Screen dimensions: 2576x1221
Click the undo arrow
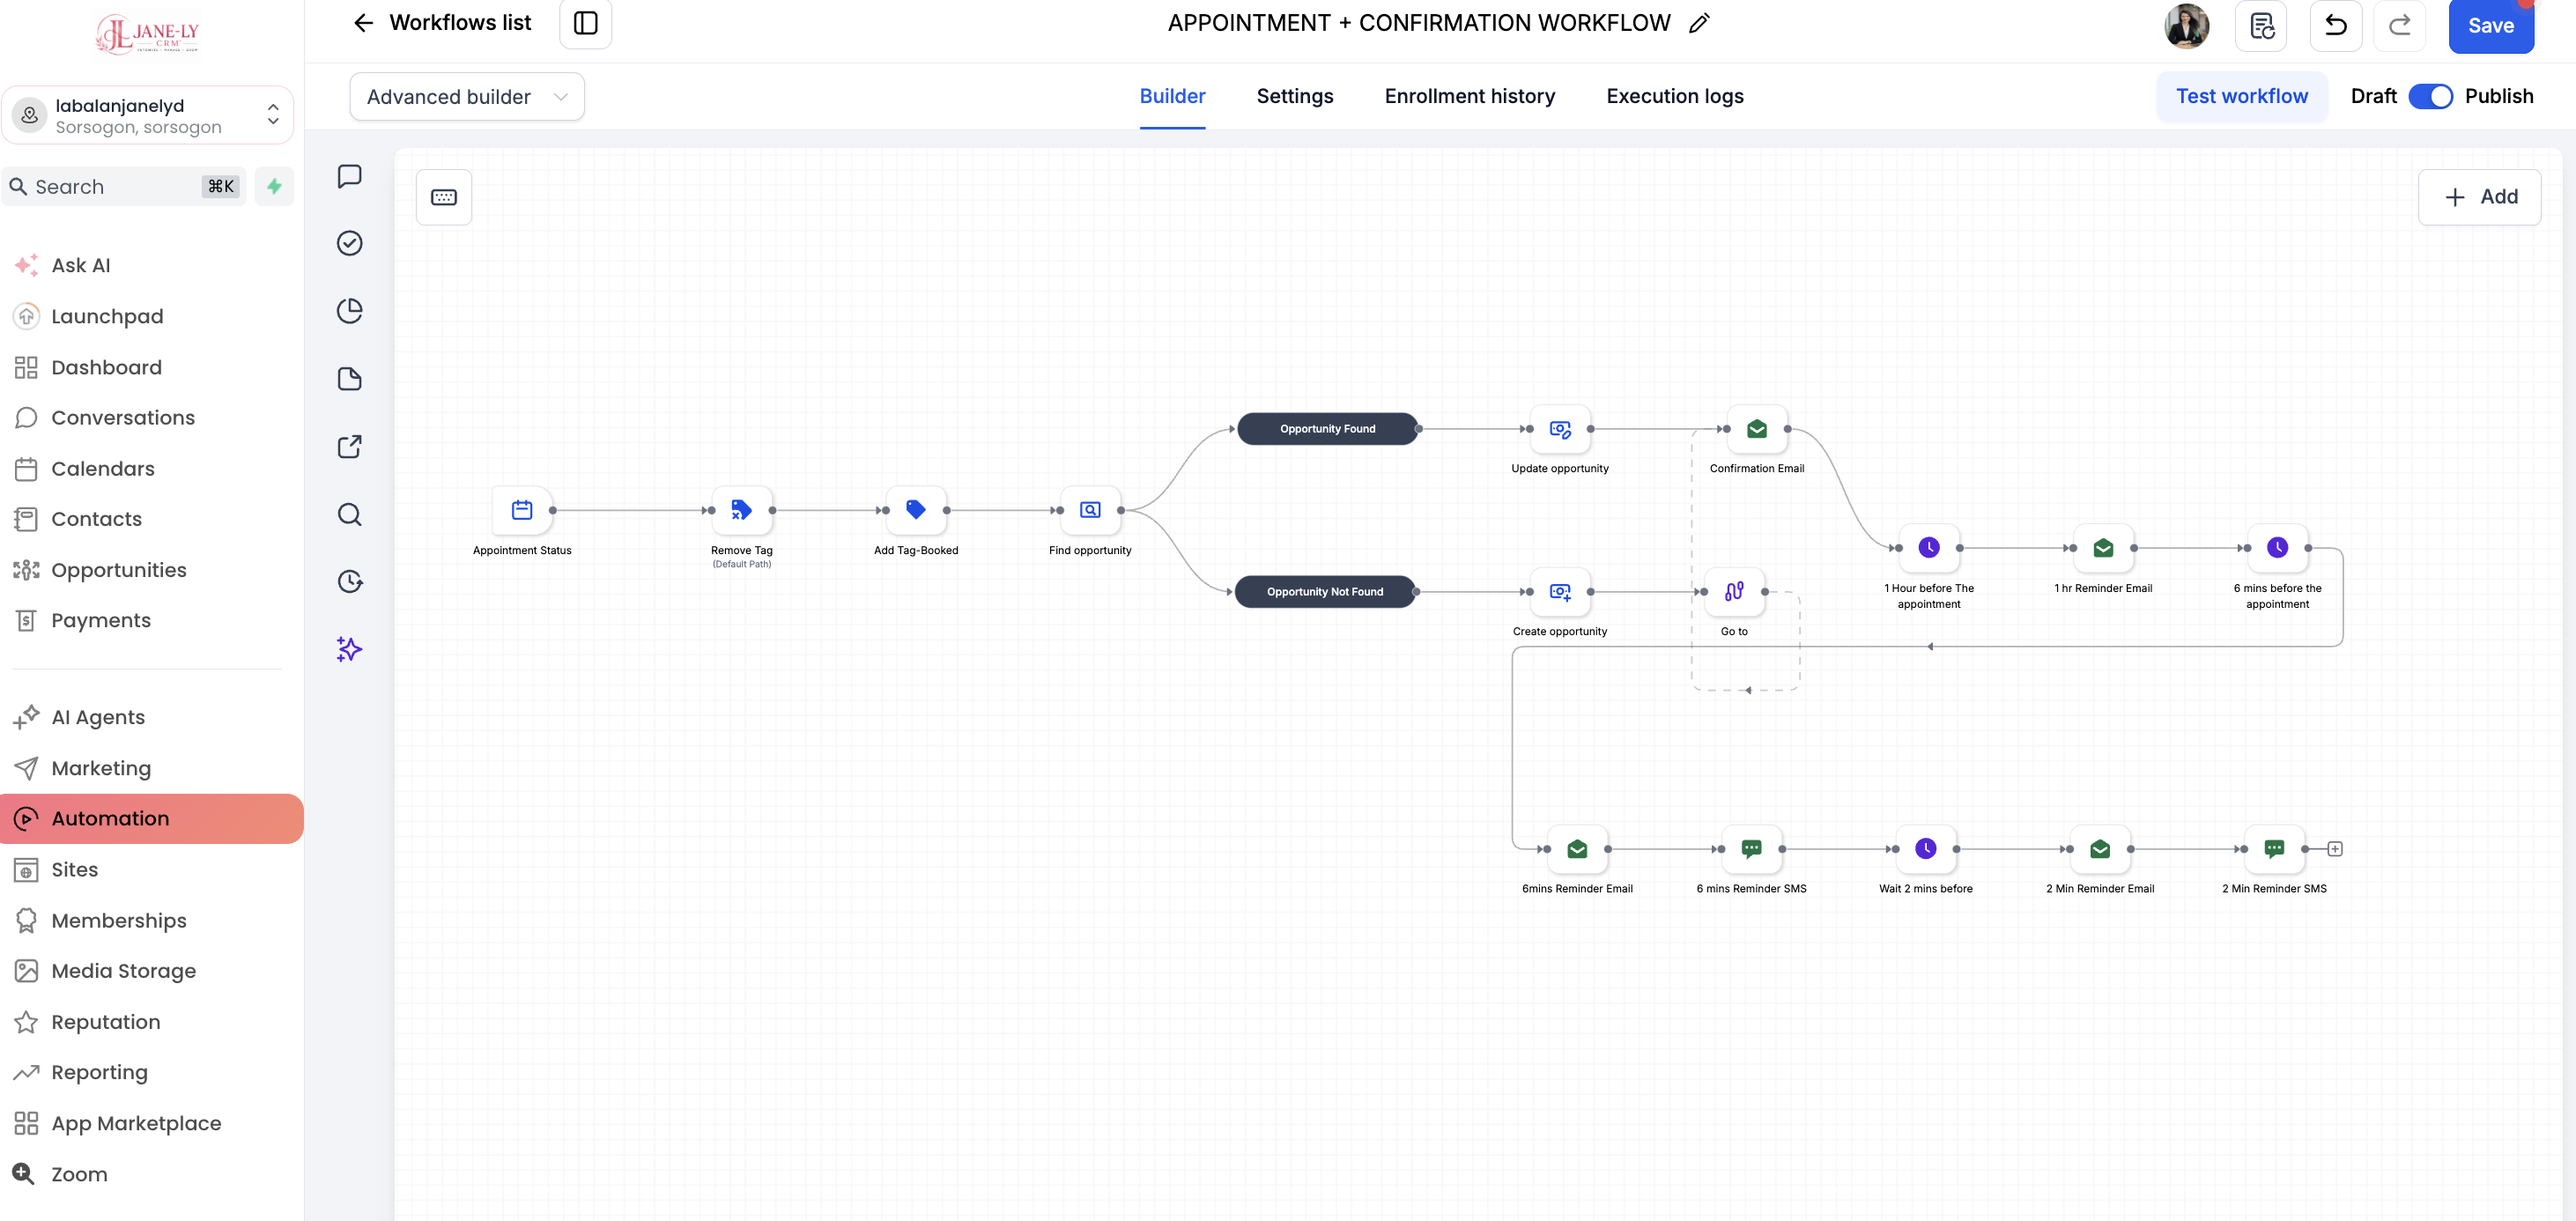point(2336,25)
